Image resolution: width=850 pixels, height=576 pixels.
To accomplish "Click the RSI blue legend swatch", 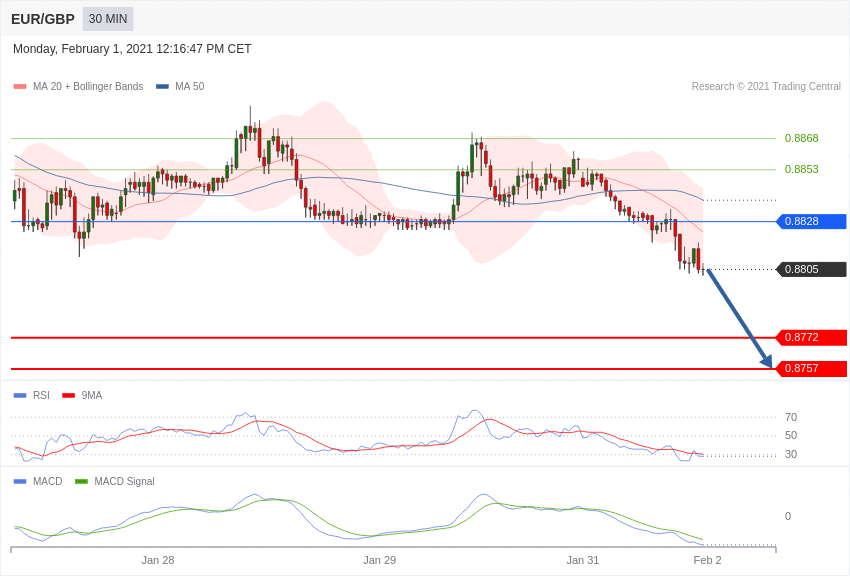I will [20, 396].
